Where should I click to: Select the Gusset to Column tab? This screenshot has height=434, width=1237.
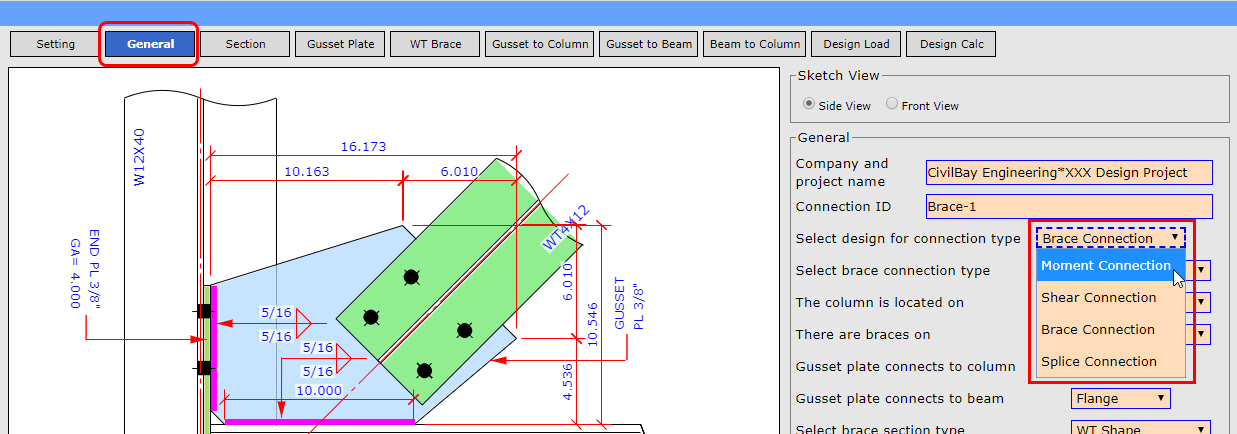coord(540,44)
